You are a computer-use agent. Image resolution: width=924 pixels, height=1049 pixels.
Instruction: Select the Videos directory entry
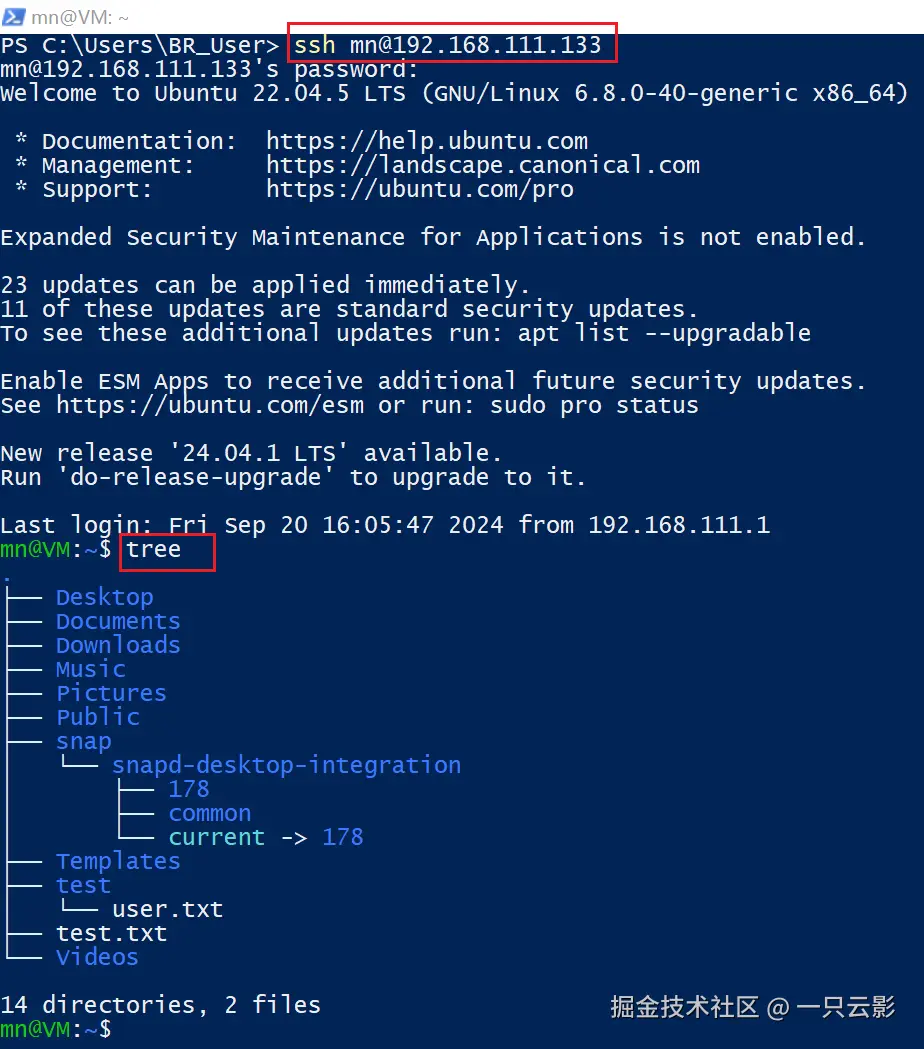pos(97,957)
